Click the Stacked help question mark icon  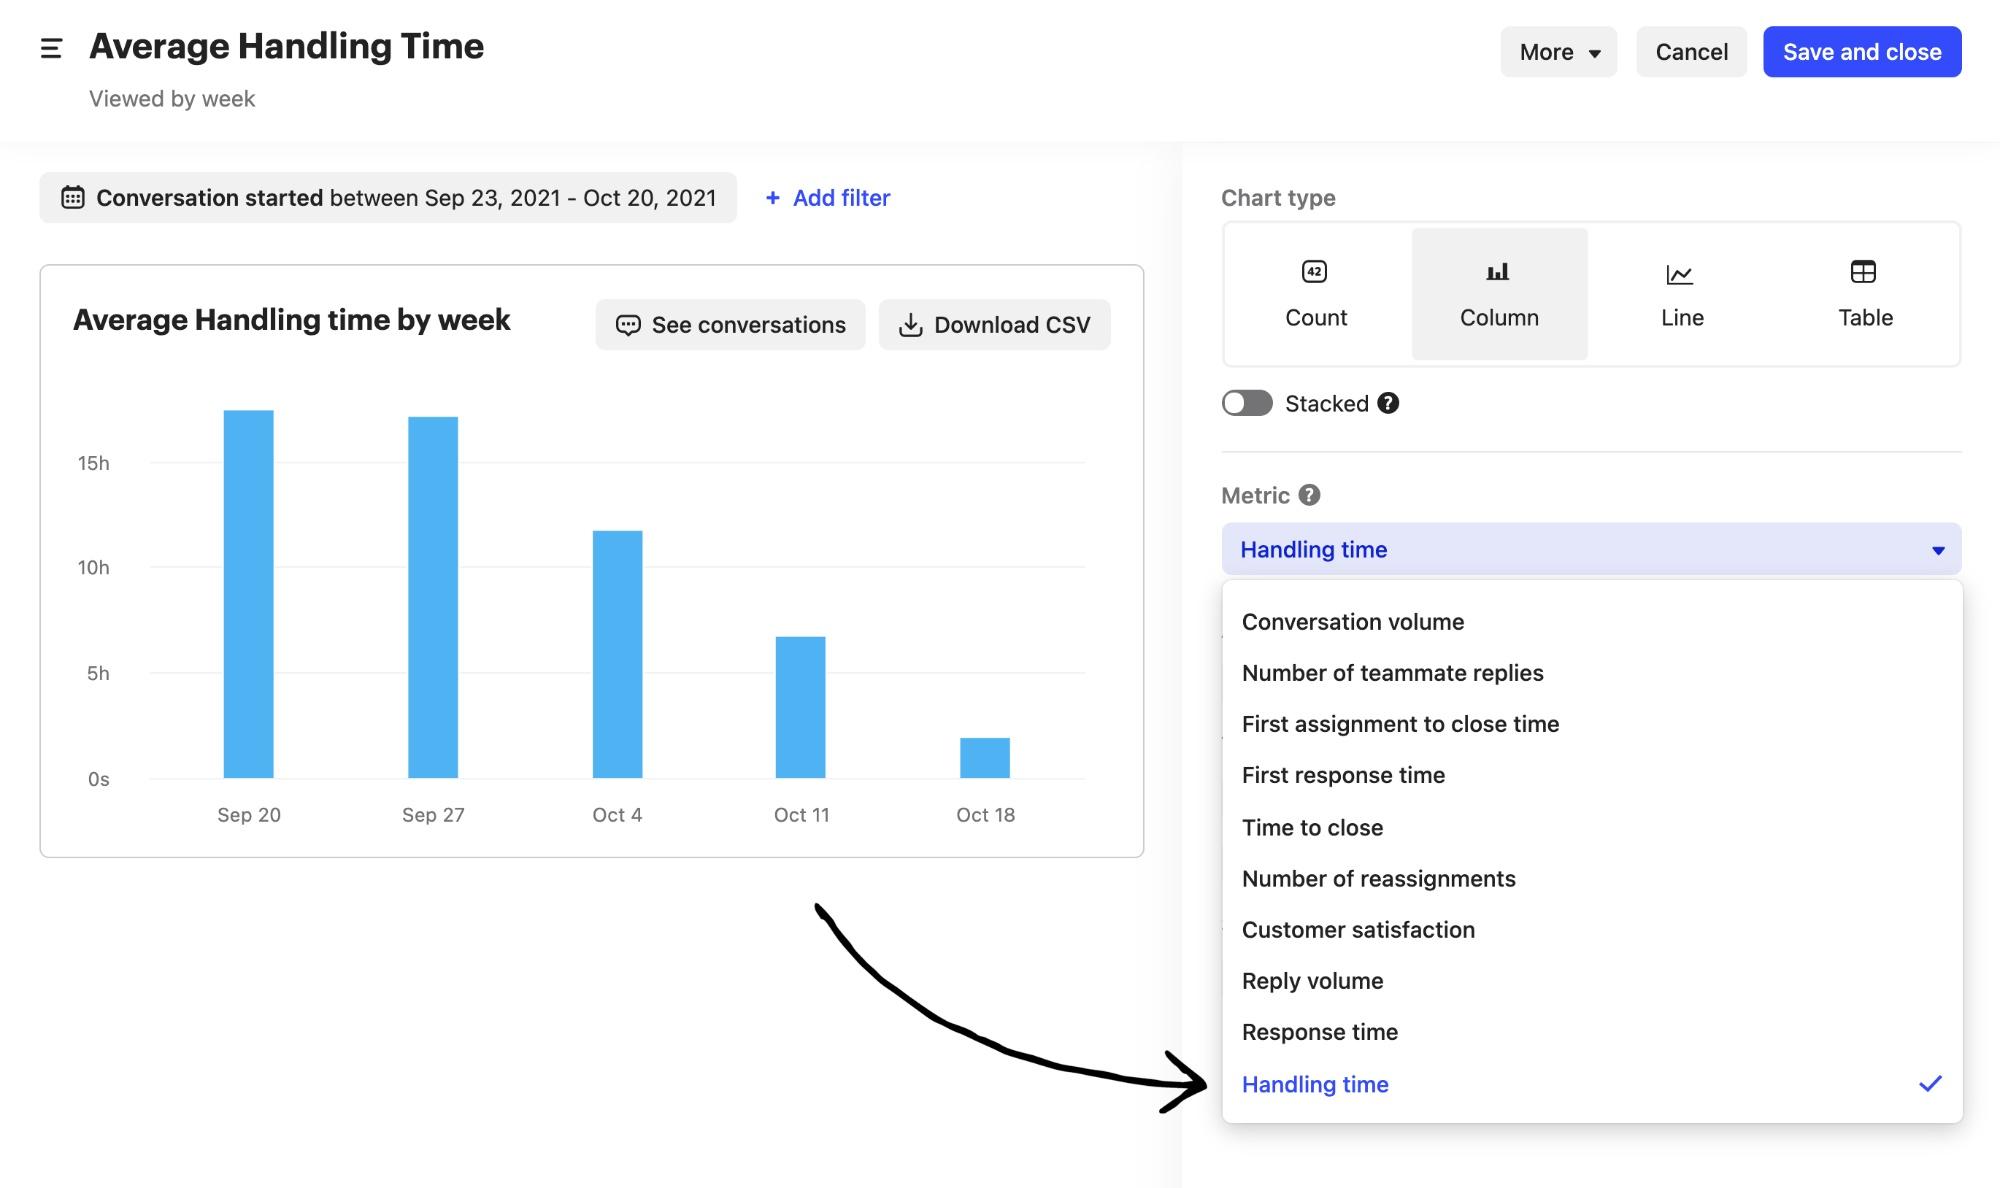(1388, 403)
